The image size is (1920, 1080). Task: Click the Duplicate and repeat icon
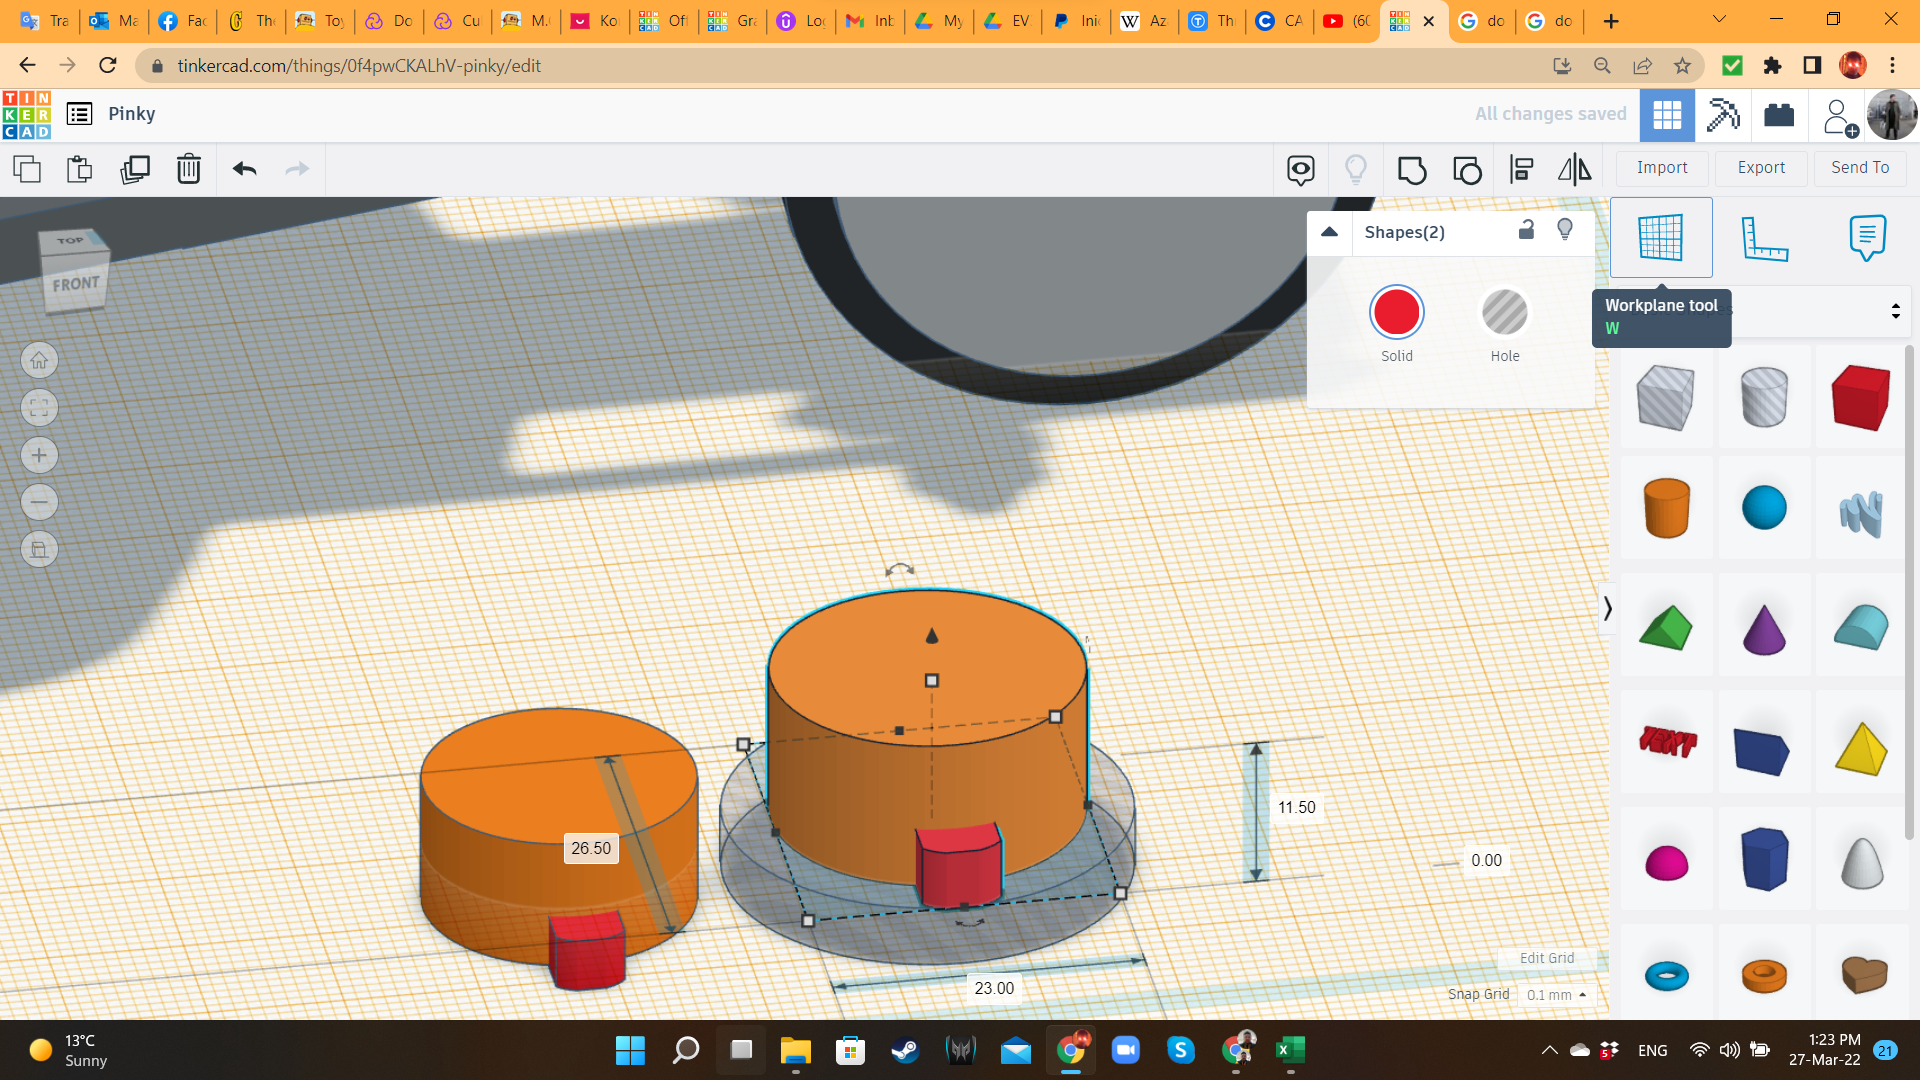[x=134, y=169]
